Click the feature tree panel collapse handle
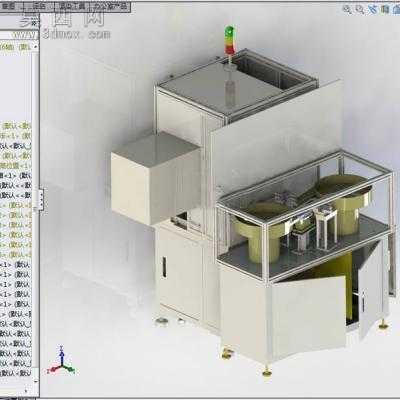The height and width of the screenshot is (400, 400). pyautogui.click(x=41, y=199)
